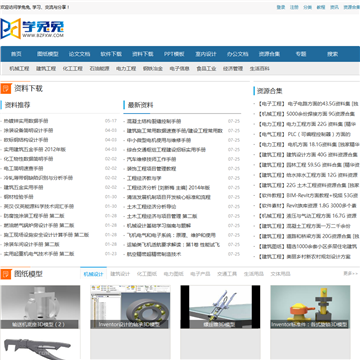Open 搜索 in the navigation bar
The width and height of the screenshot is (360, 360).
(332, 54)
